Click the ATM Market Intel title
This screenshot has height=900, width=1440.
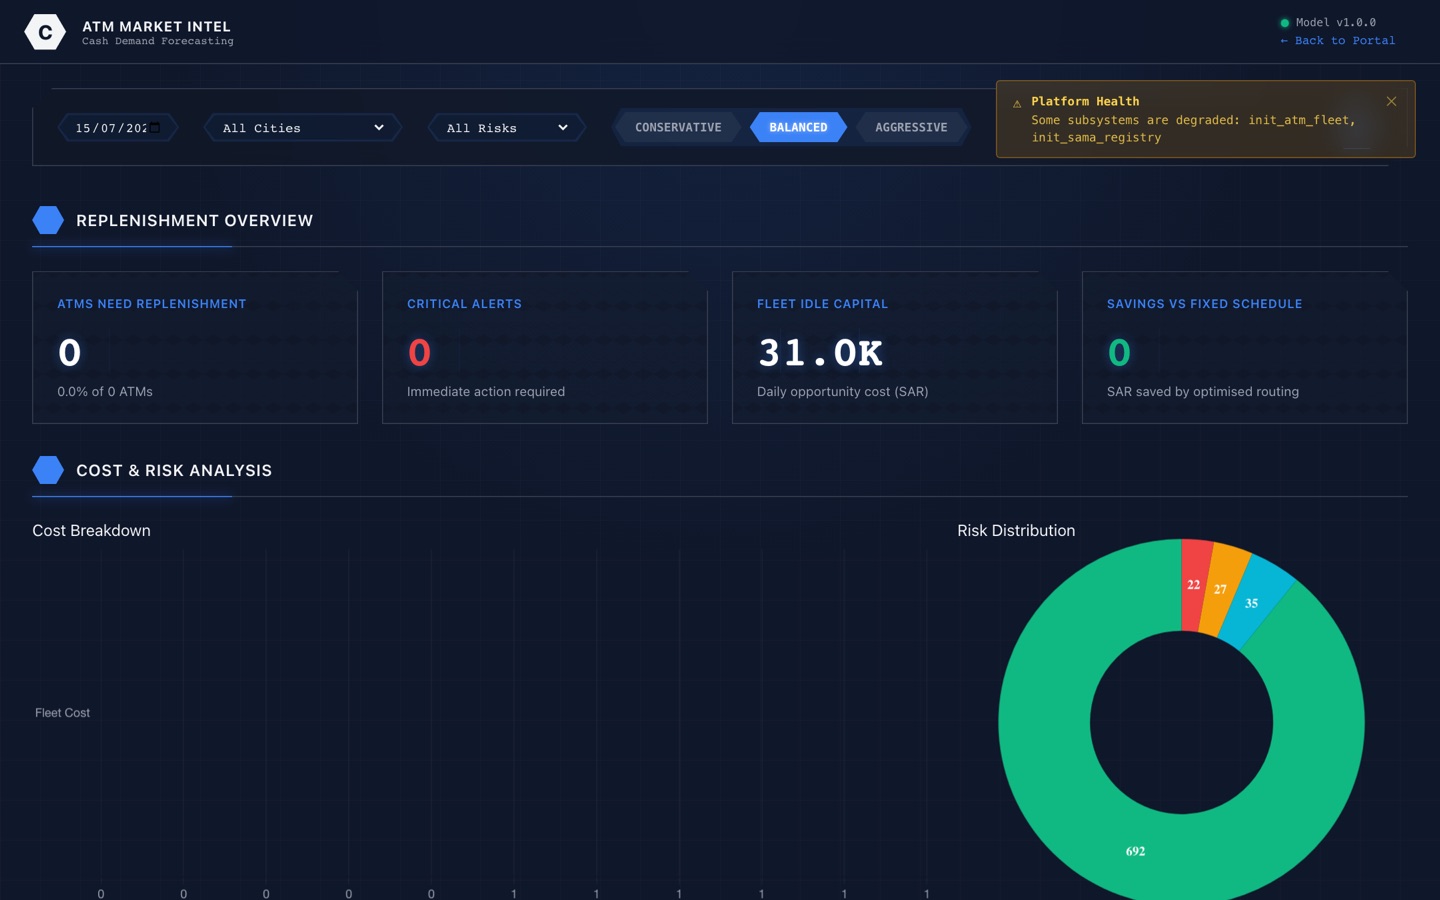pyautogui.click(x=156, y=26)
